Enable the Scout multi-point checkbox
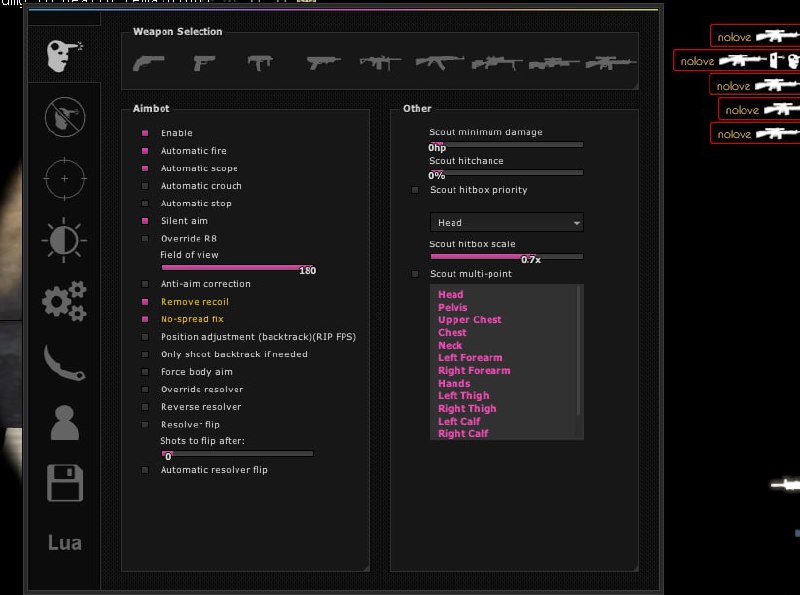 coord(416,274)
